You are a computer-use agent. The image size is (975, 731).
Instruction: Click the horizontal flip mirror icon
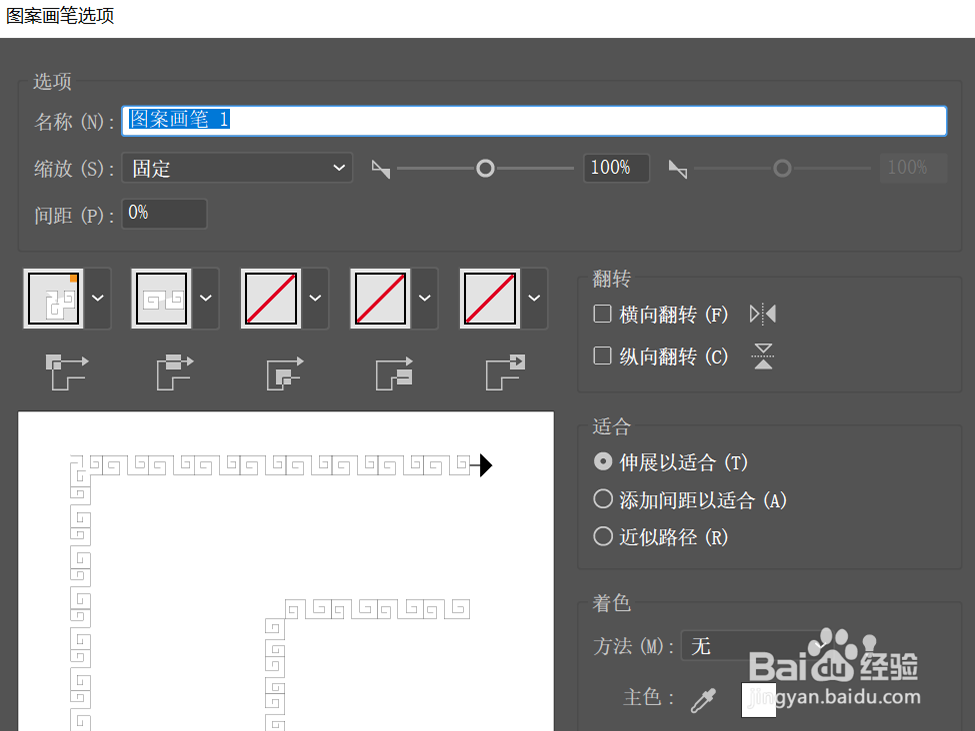763,314
